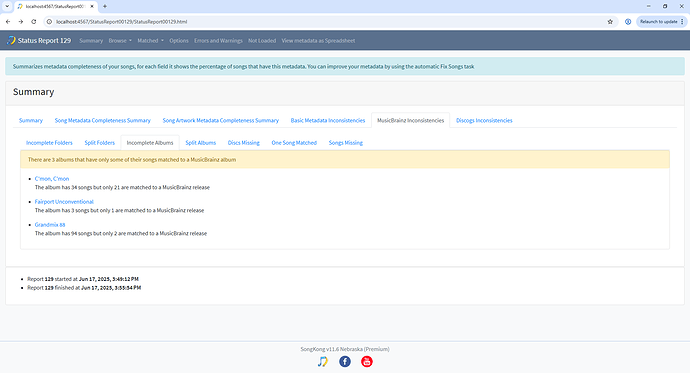Open the YouTube icon in the footer
Image resolution: width=690 pixels, height=373 pixels.
(x=367, y=362)
